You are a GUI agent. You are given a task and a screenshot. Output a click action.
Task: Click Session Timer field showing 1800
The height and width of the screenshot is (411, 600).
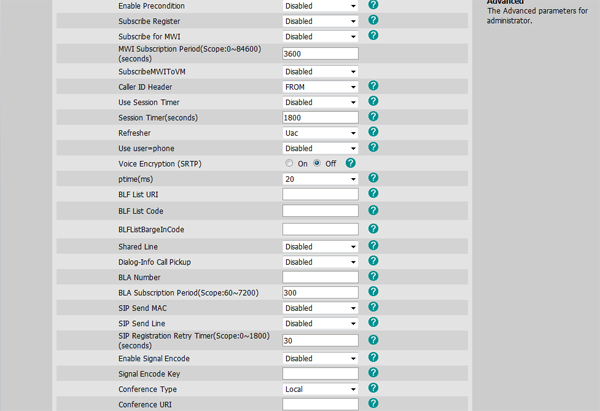point(320,117)
